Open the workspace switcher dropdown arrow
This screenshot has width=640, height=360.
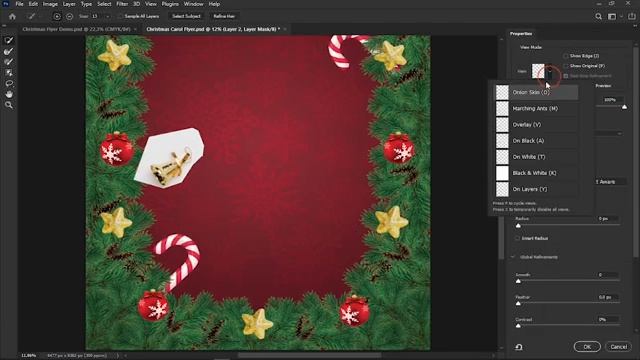[x=621, y=16]
